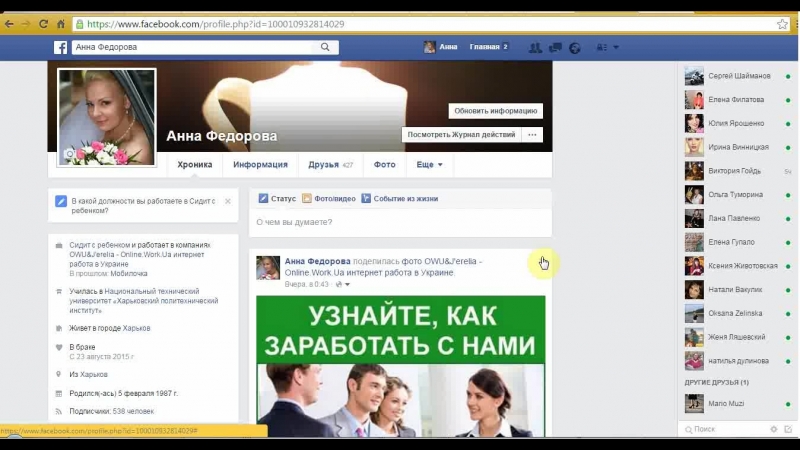Expand the account settings dropdown arrow
800x450 pixels.
[x=616, y=47]
